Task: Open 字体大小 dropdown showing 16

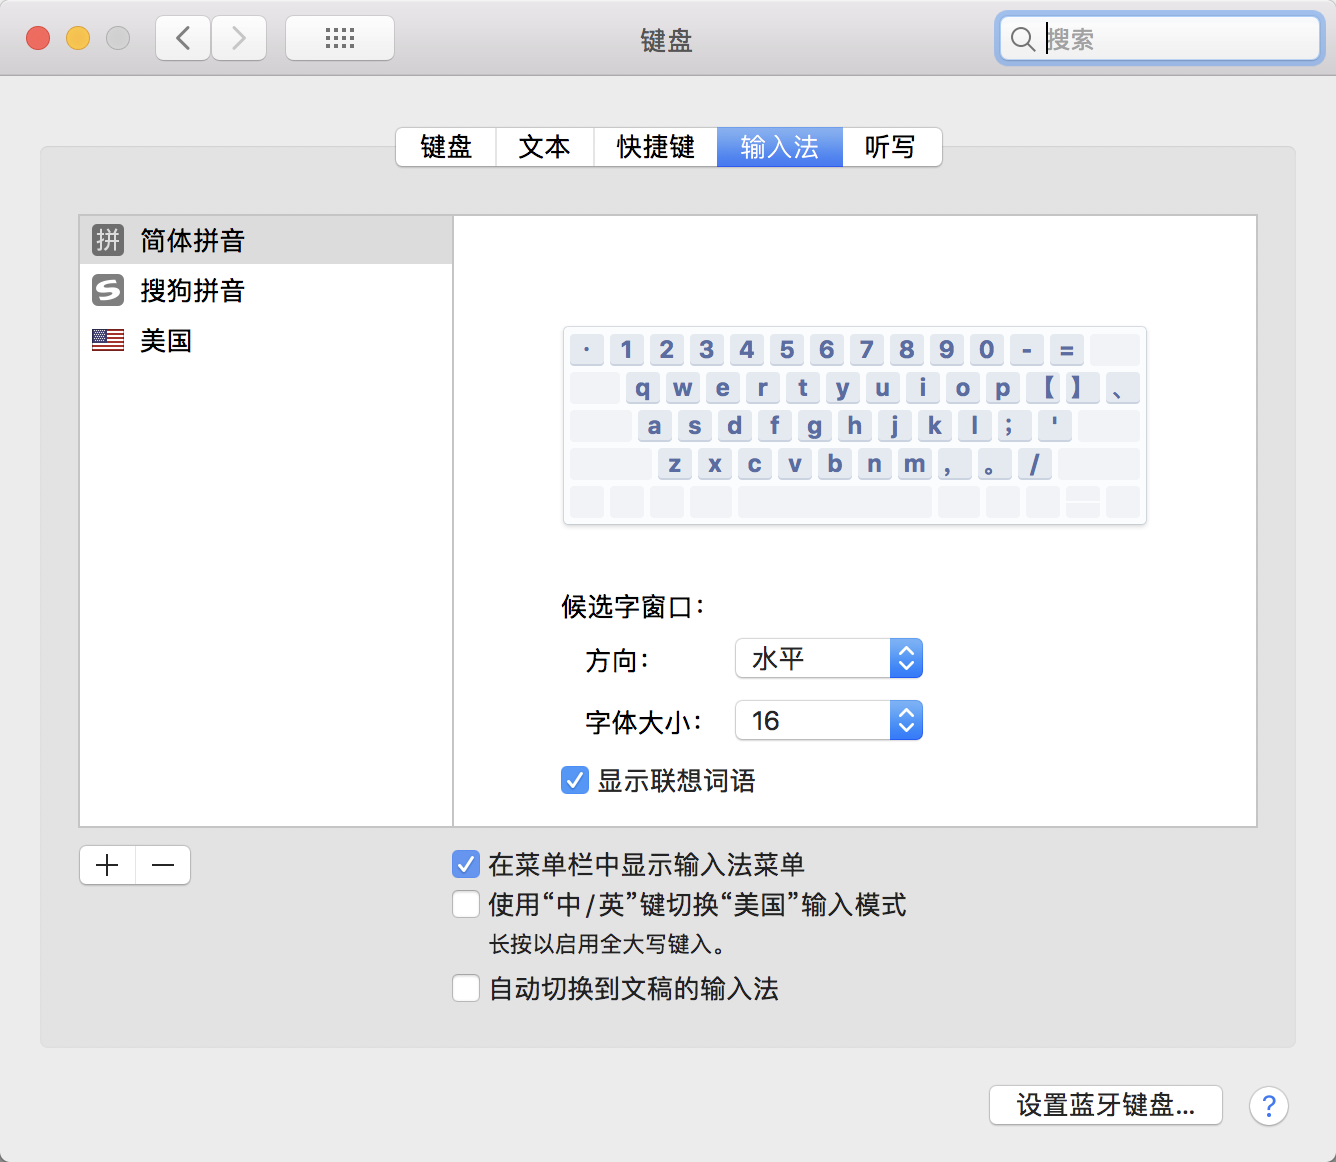Action: click(x=828, y=721)
